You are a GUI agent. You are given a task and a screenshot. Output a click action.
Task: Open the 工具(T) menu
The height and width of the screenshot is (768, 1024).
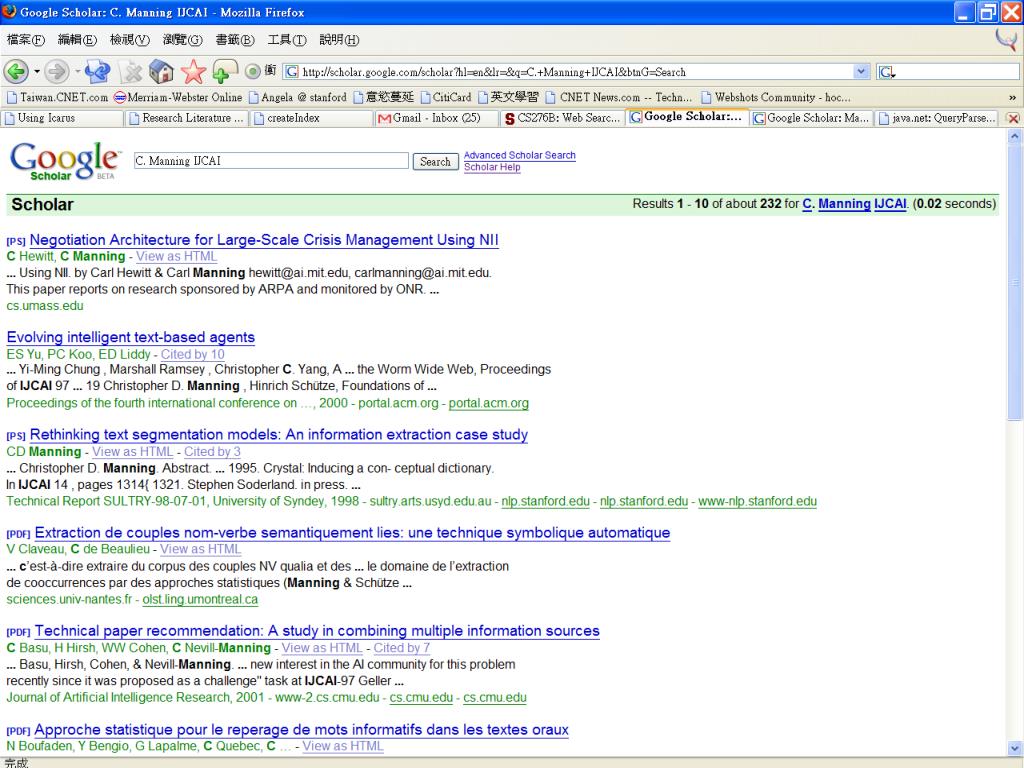[x=287, y=40]
